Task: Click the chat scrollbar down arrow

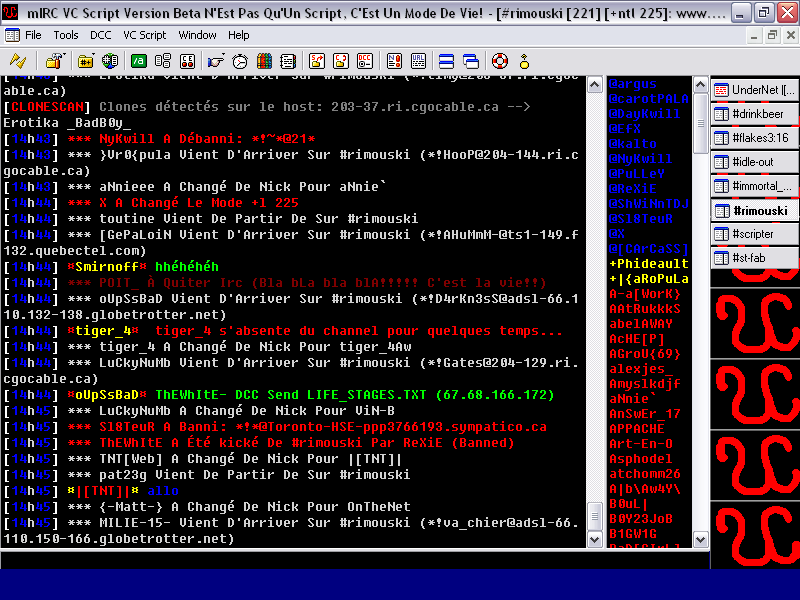Action: pos(595,539)
